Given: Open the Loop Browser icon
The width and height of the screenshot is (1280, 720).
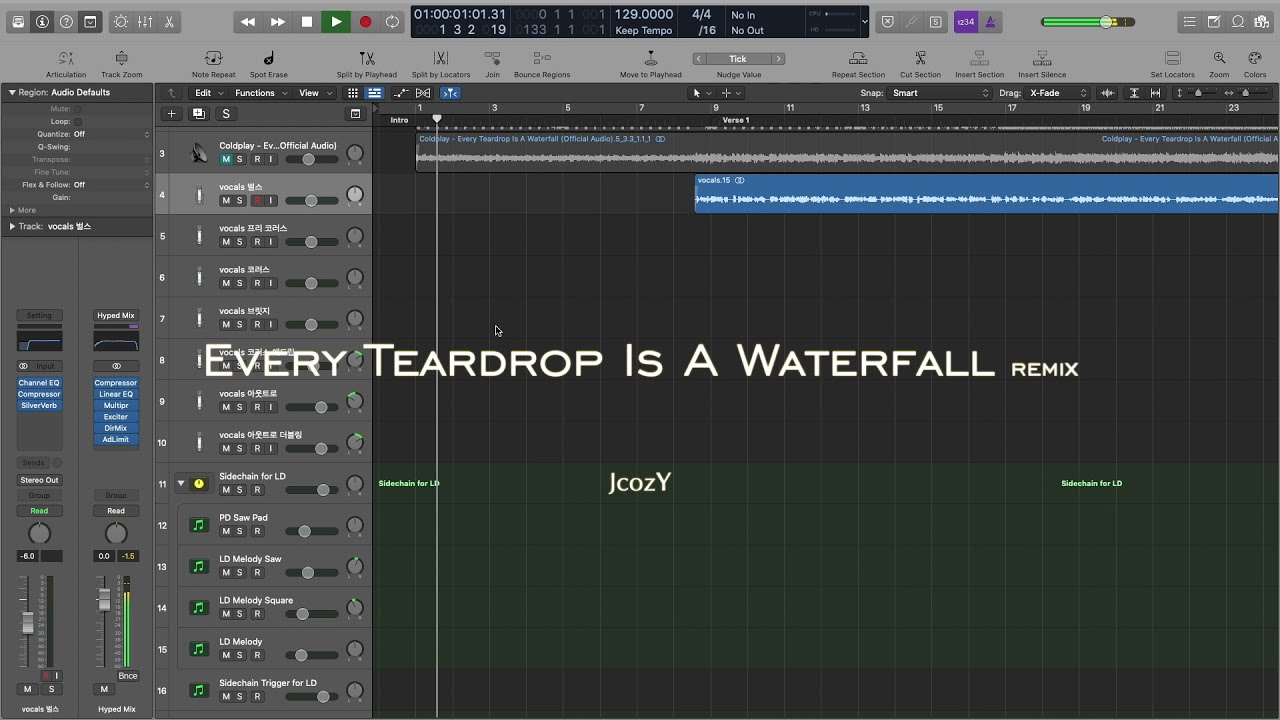Looking at the screenshot, I should tap(1238, 22).
